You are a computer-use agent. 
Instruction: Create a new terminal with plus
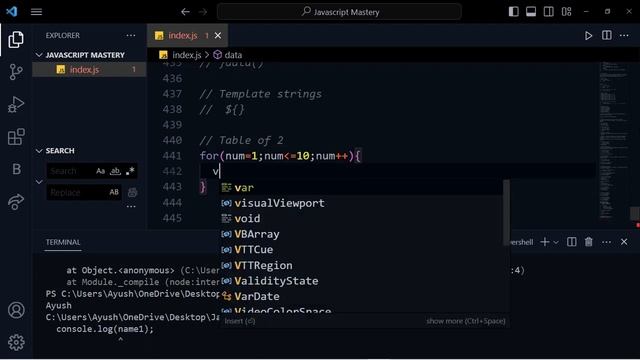[544, 242]
